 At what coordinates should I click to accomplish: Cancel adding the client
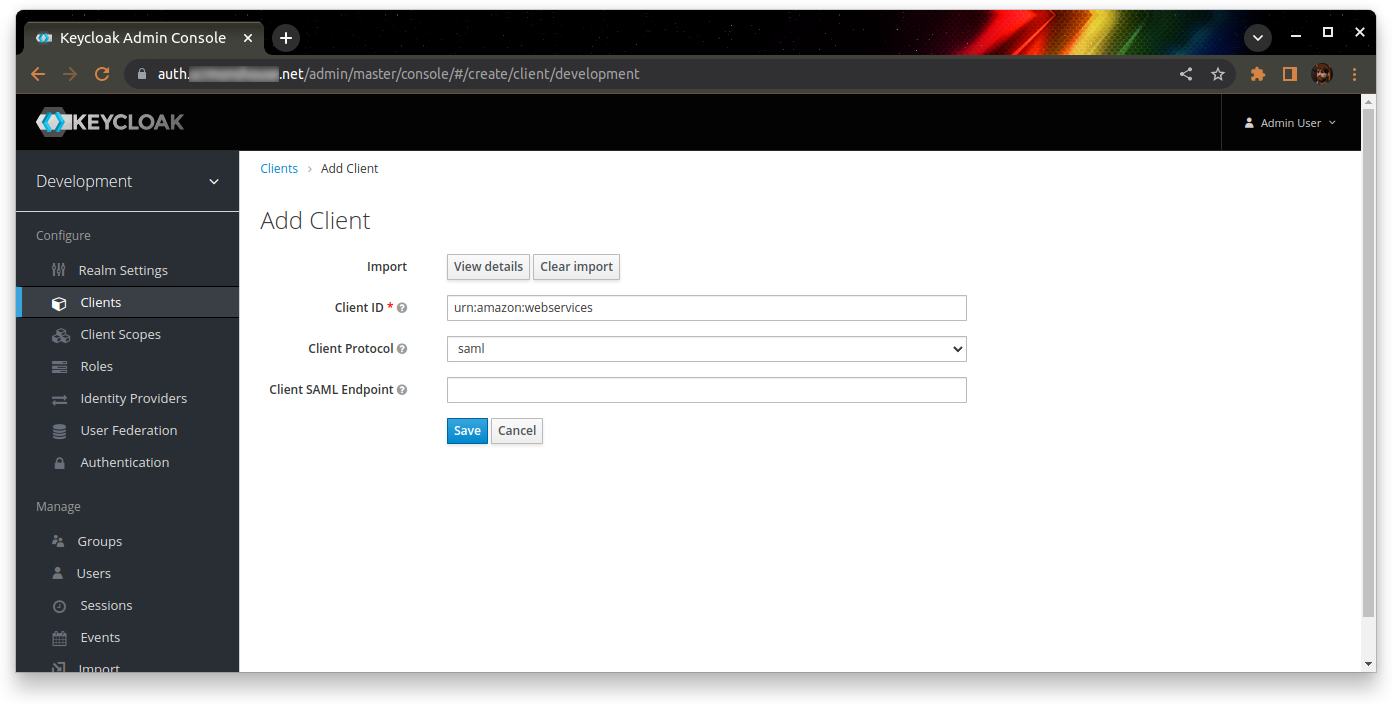coord(517,431)
